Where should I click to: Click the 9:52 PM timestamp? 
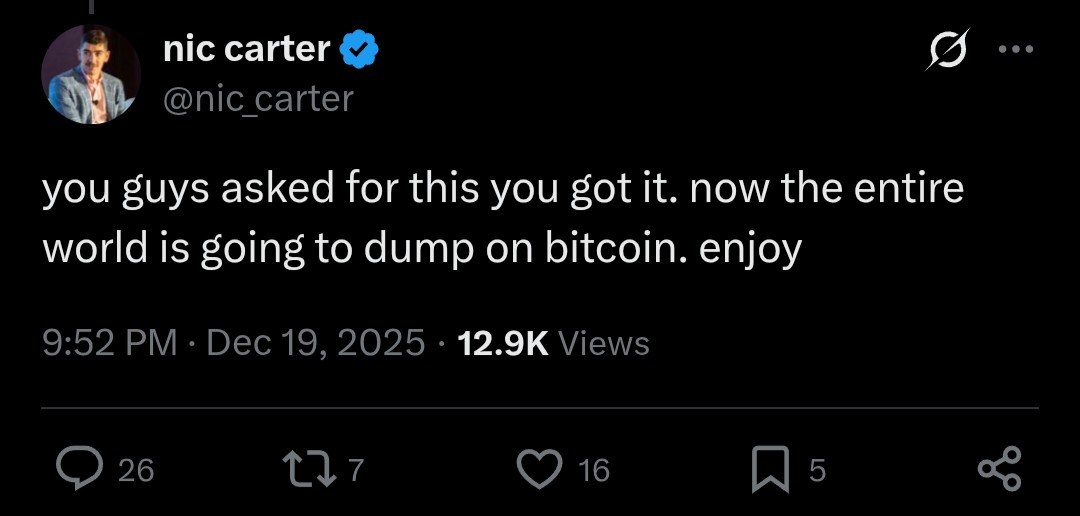(109, 343)
